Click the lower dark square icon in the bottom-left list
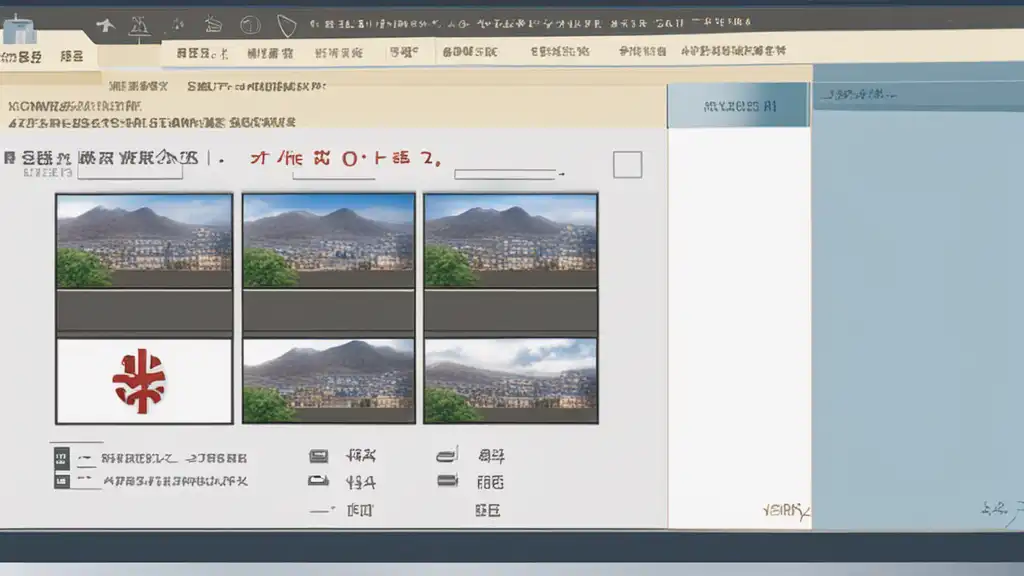 click(x=61, y=481)
